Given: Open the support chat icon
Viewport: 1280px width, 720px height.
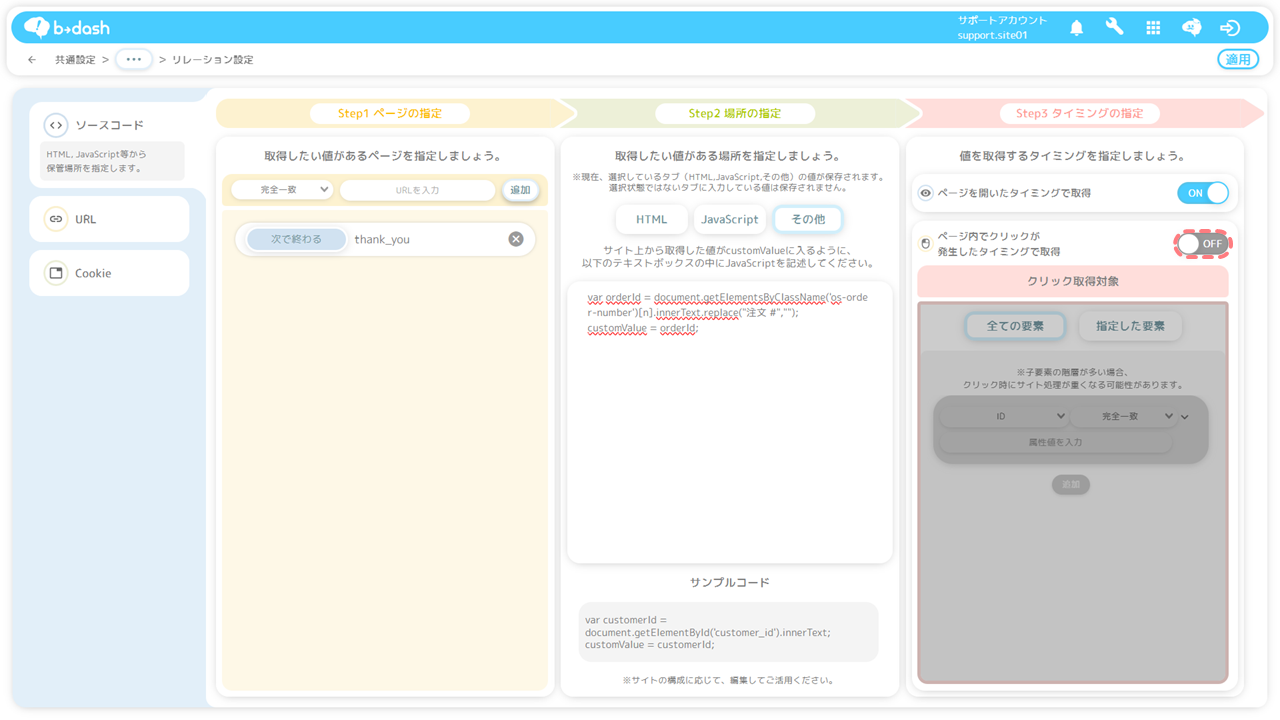Looking at the screenshot, I should 1191,28.
